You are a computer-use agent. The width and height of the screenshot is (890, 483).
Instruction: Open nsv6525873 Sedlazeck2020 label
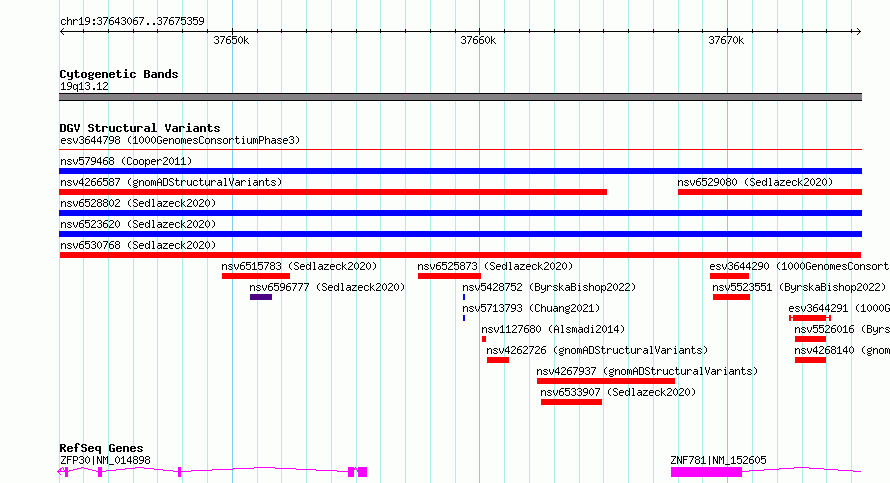click(495, 266)
